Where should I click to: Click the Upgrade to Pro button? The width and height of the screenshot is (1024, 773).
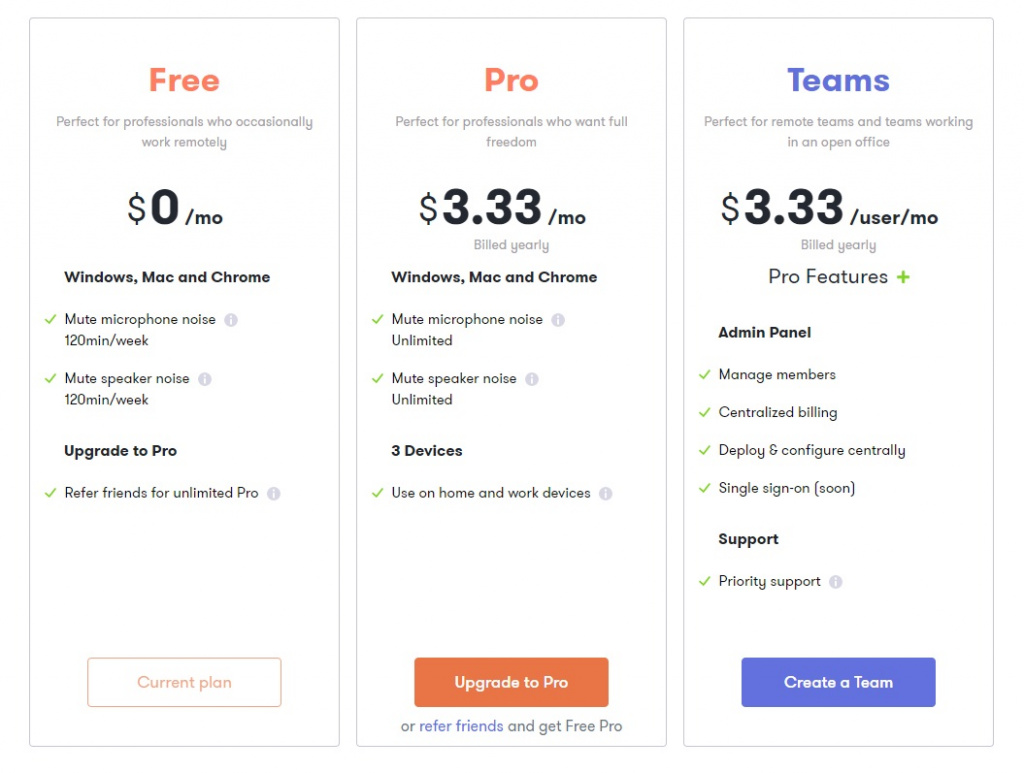pyautogui.click(x=511, y=682)
